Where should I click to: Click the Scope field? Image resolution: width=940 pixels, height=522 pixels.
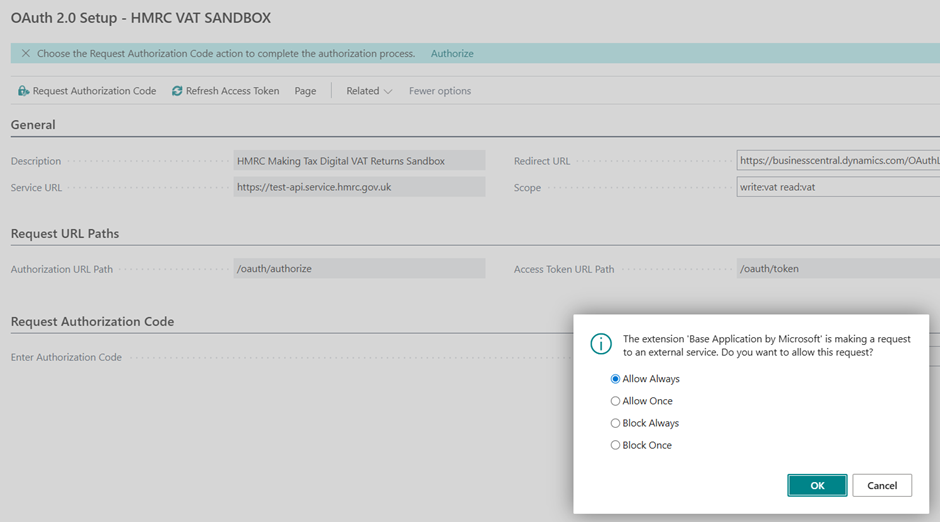[838, 187]
